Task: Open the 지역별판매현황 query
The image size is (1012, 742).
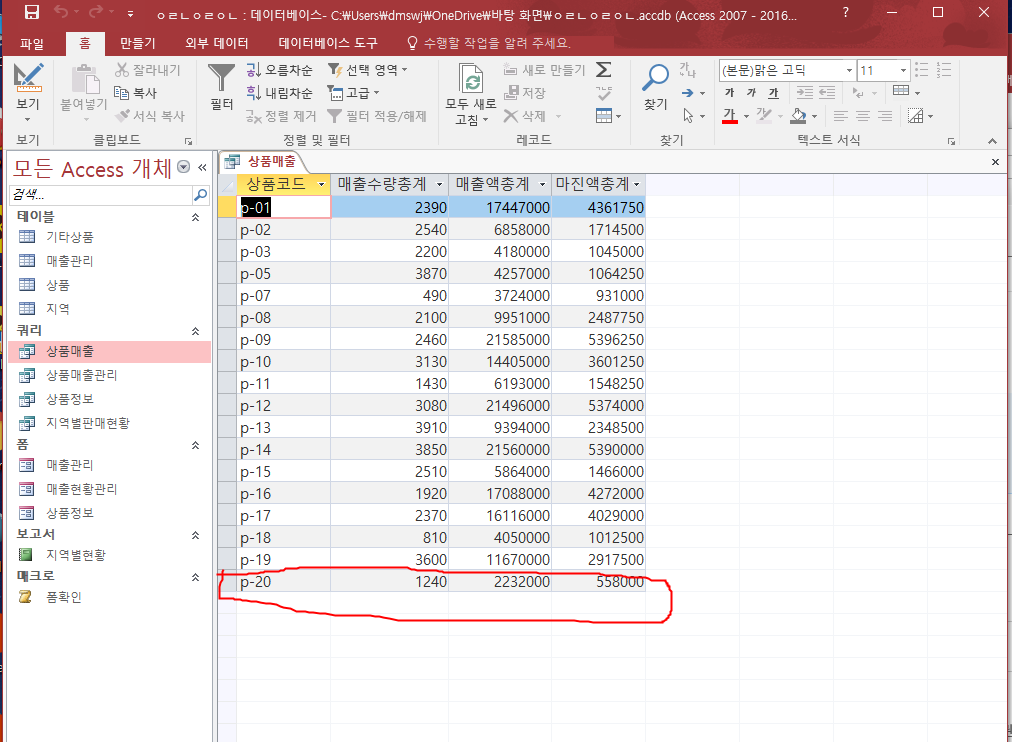Action: [x=87, y=423]
